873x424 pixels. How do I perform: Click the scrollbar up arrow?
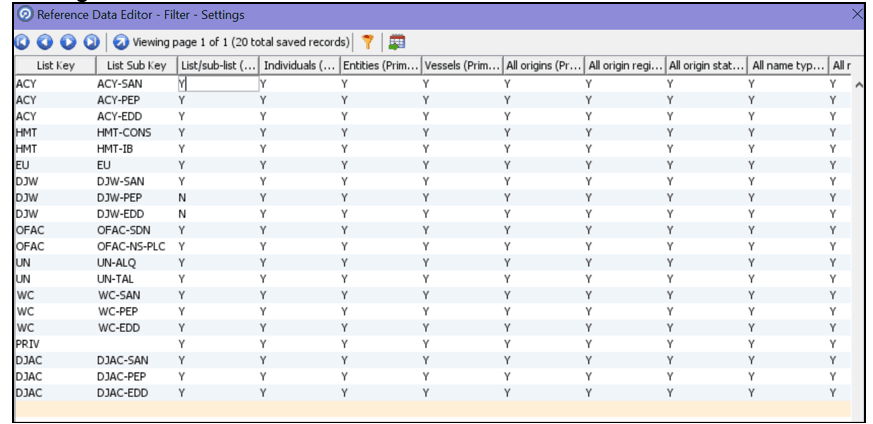tap(858, 85)
